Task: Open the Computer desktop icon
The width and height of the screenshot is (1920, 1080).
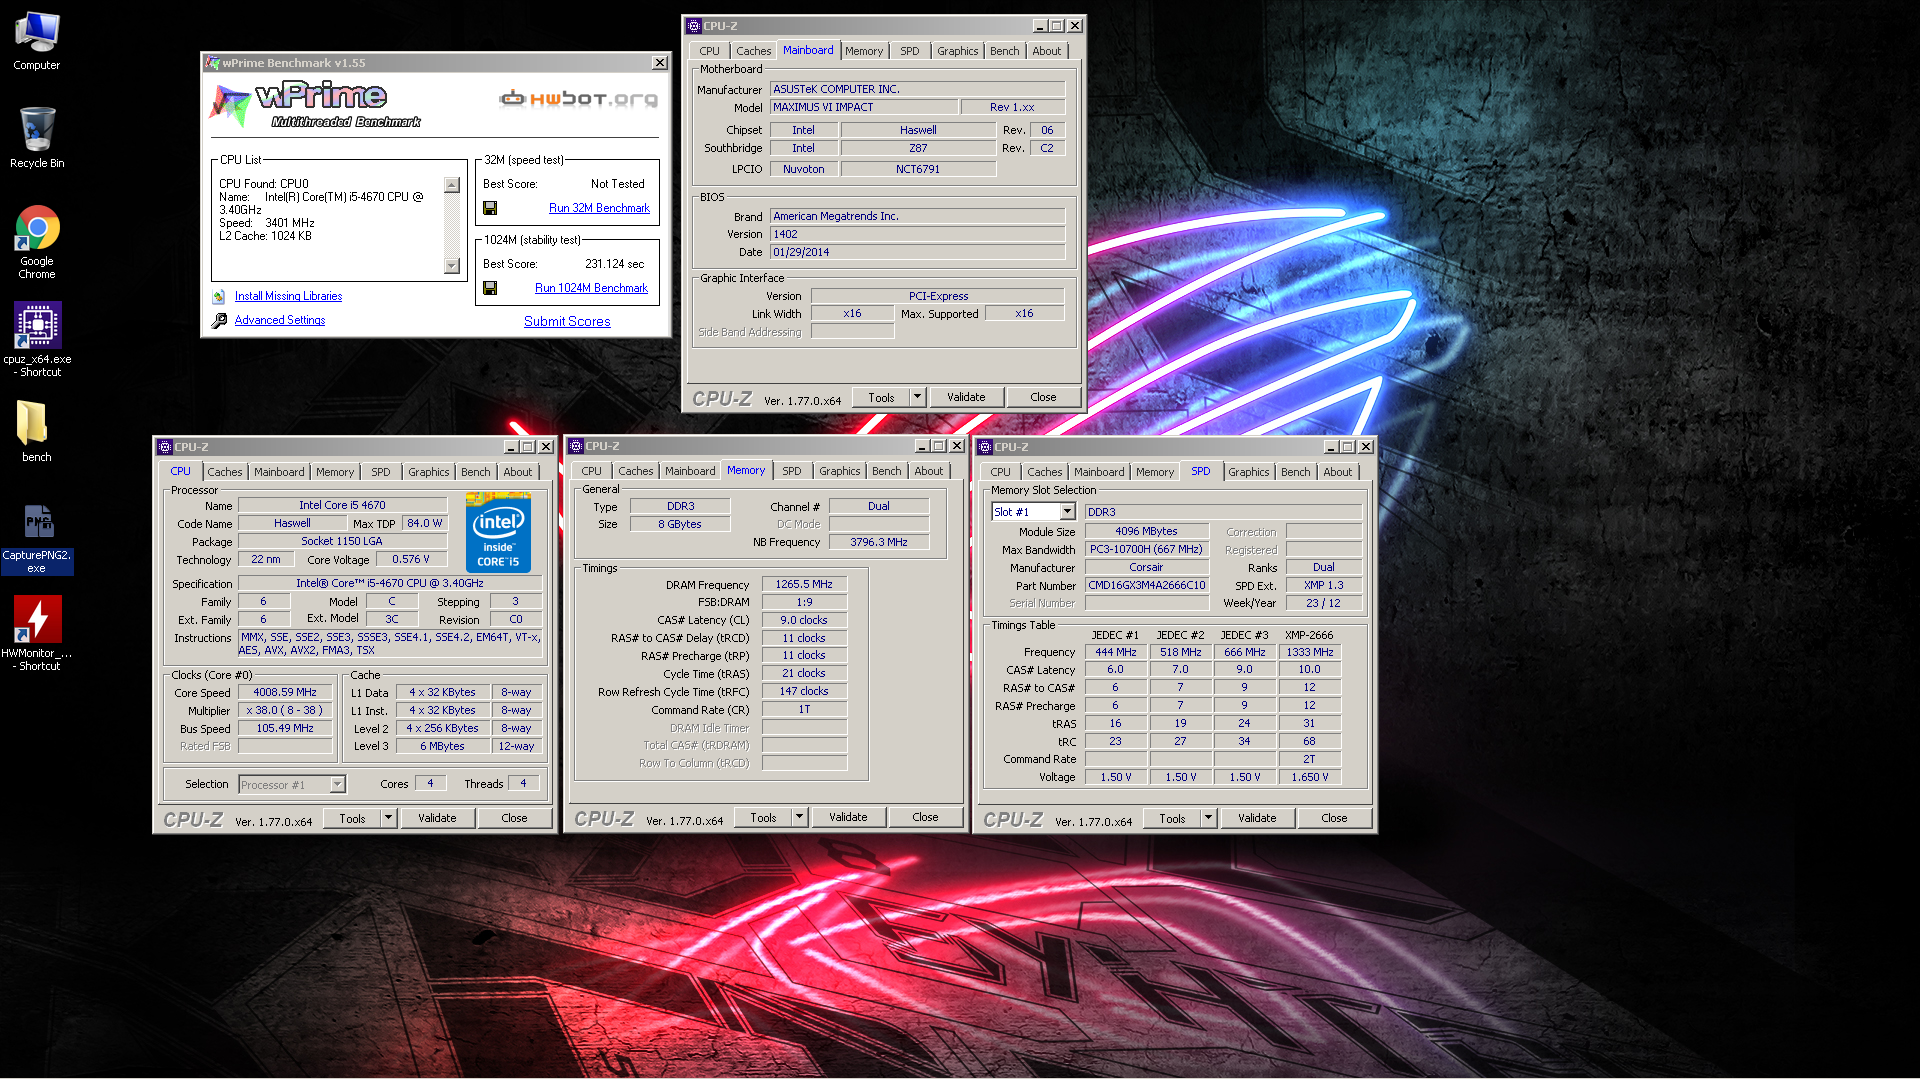Action: coord(37,40)
